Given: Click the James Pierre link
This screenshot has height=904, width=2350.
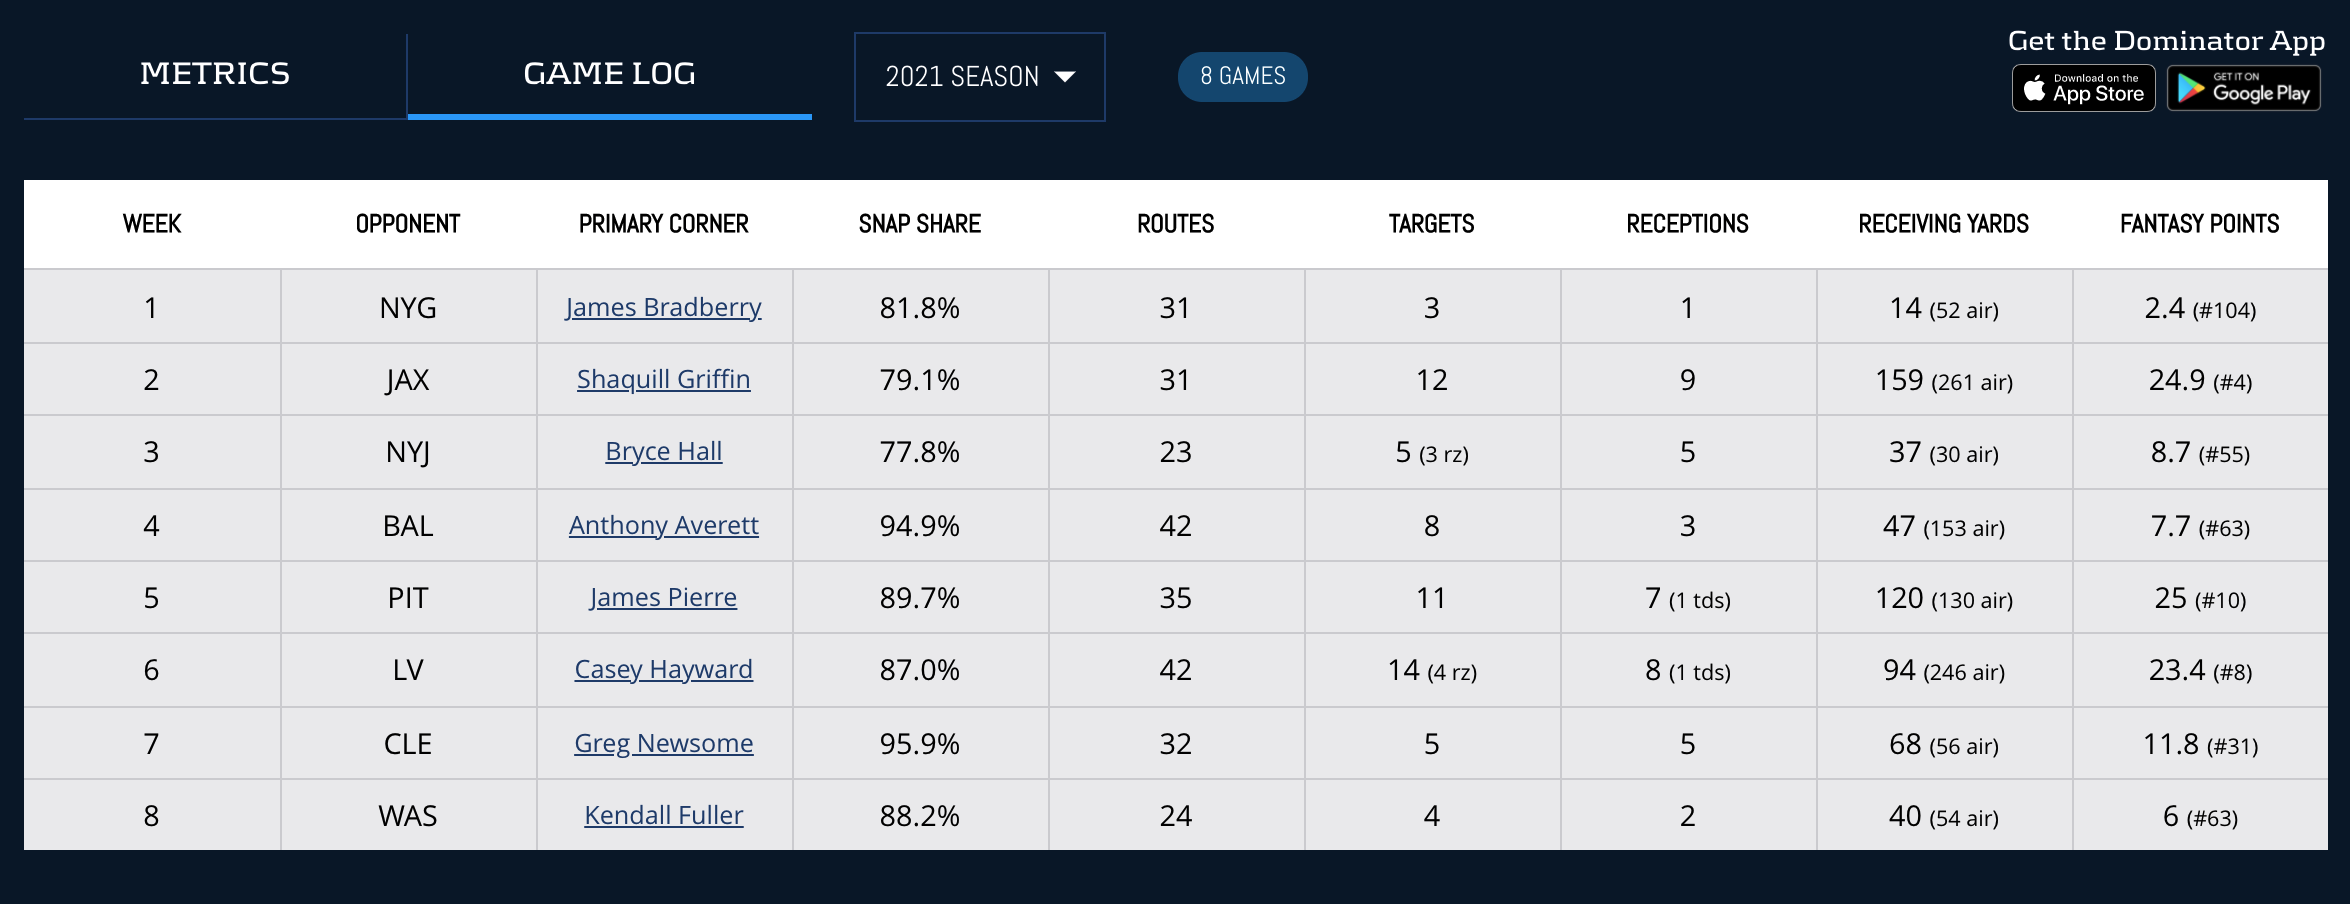Looking at the screenshot, I should (x=663, y=597).
